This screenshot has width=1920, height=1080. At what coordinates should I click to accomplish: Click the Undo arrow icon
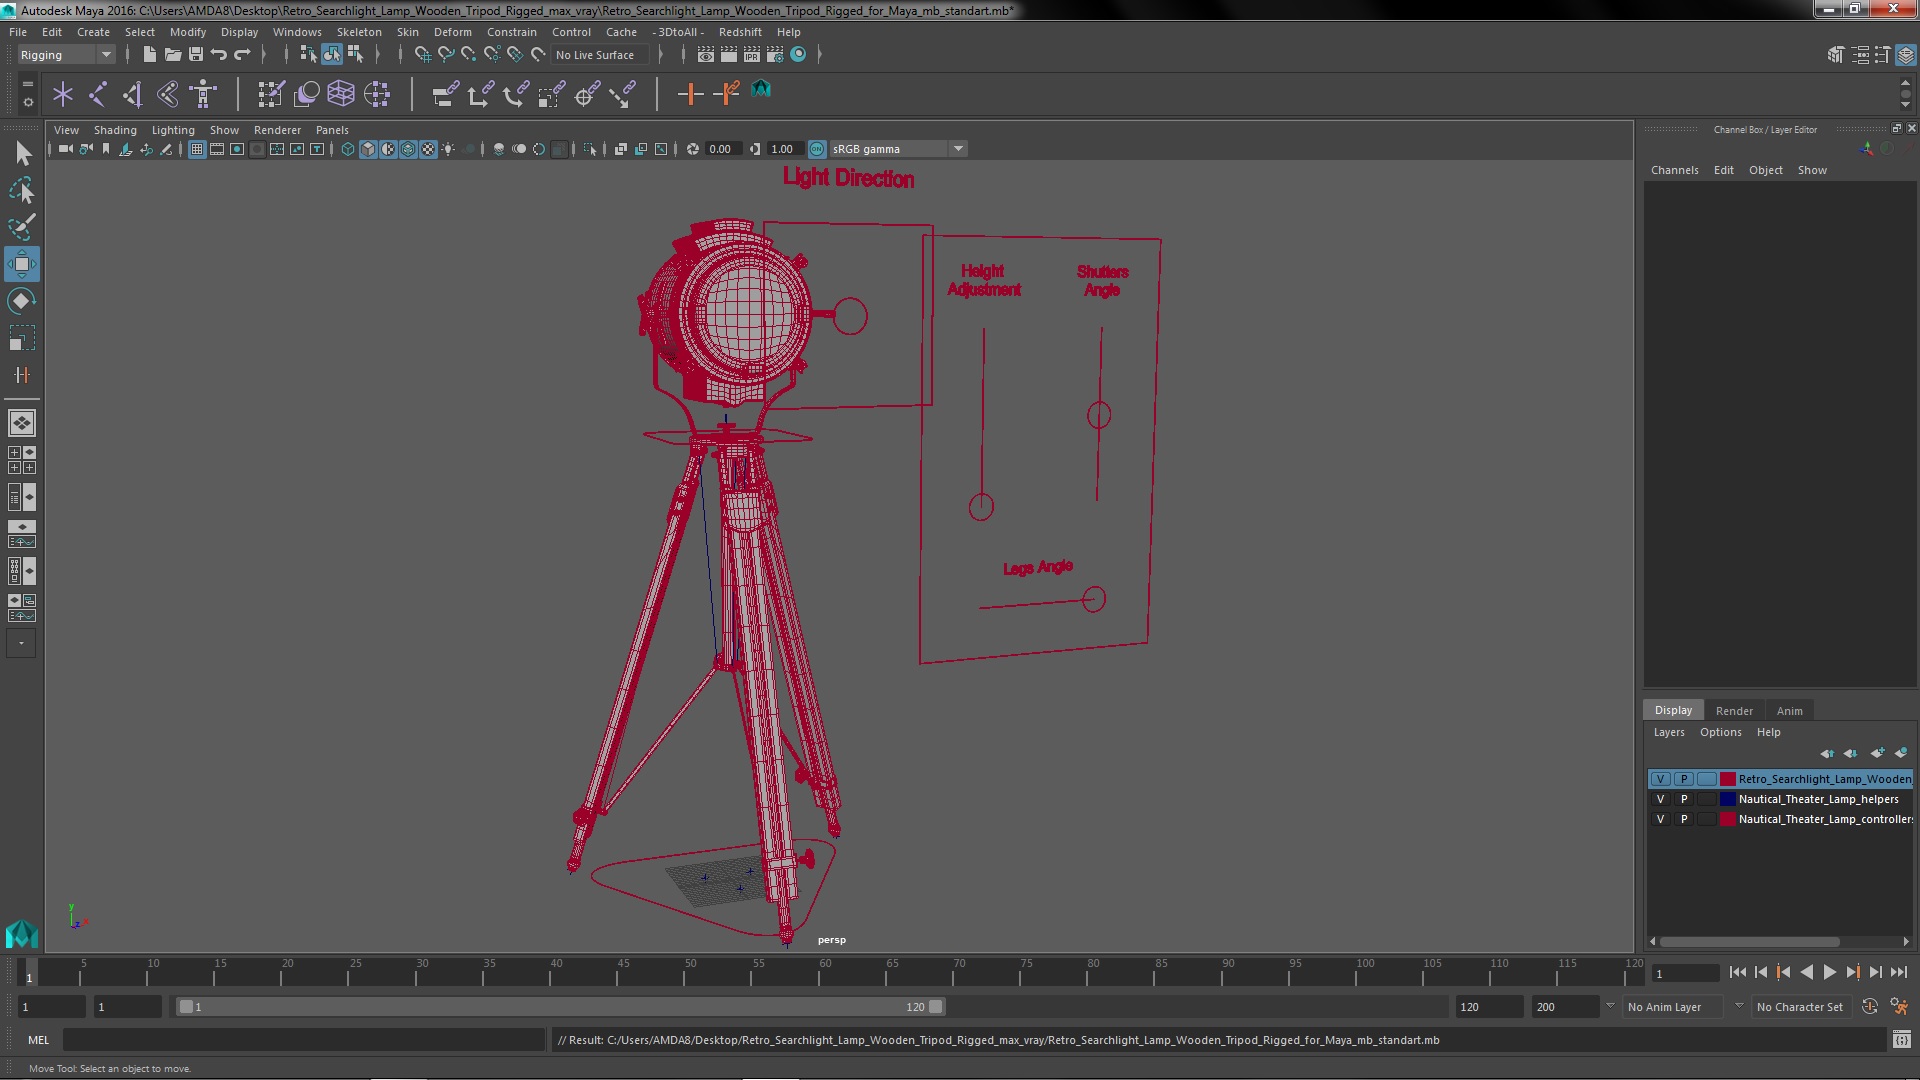(219, 54)
